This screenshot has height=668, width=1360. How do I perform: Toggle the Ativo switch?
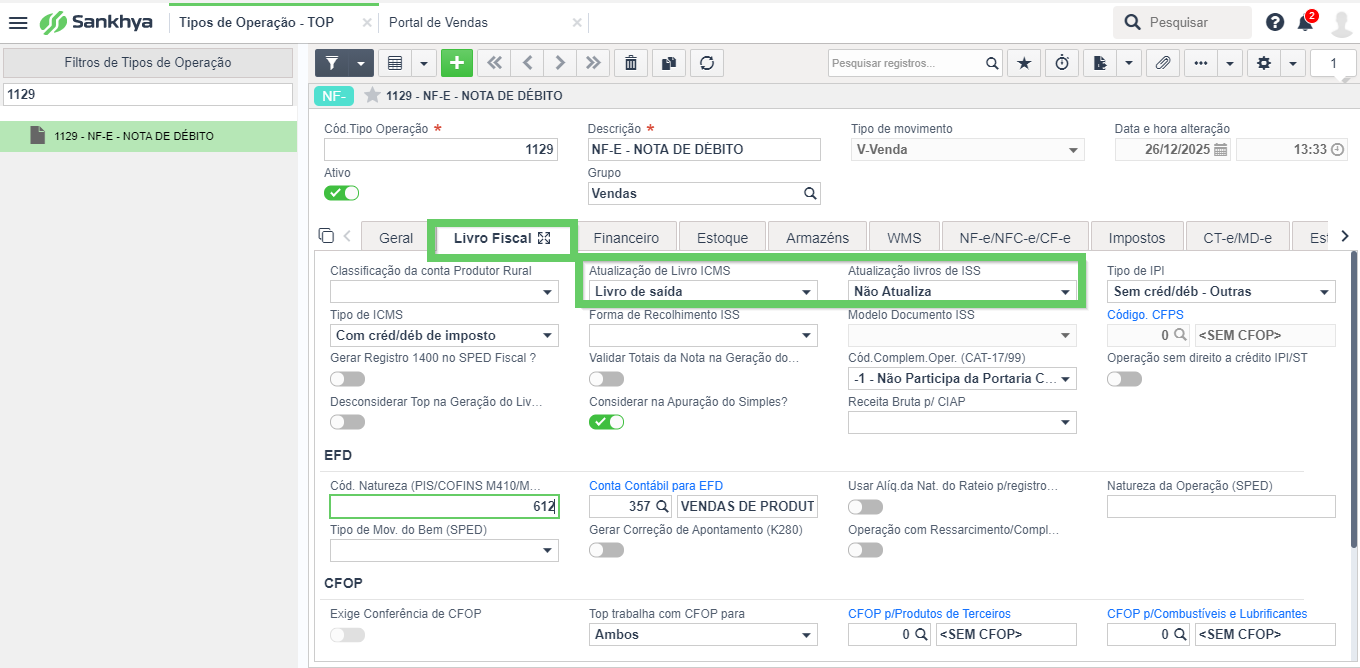pyautogui.click(x=341, y=193)
